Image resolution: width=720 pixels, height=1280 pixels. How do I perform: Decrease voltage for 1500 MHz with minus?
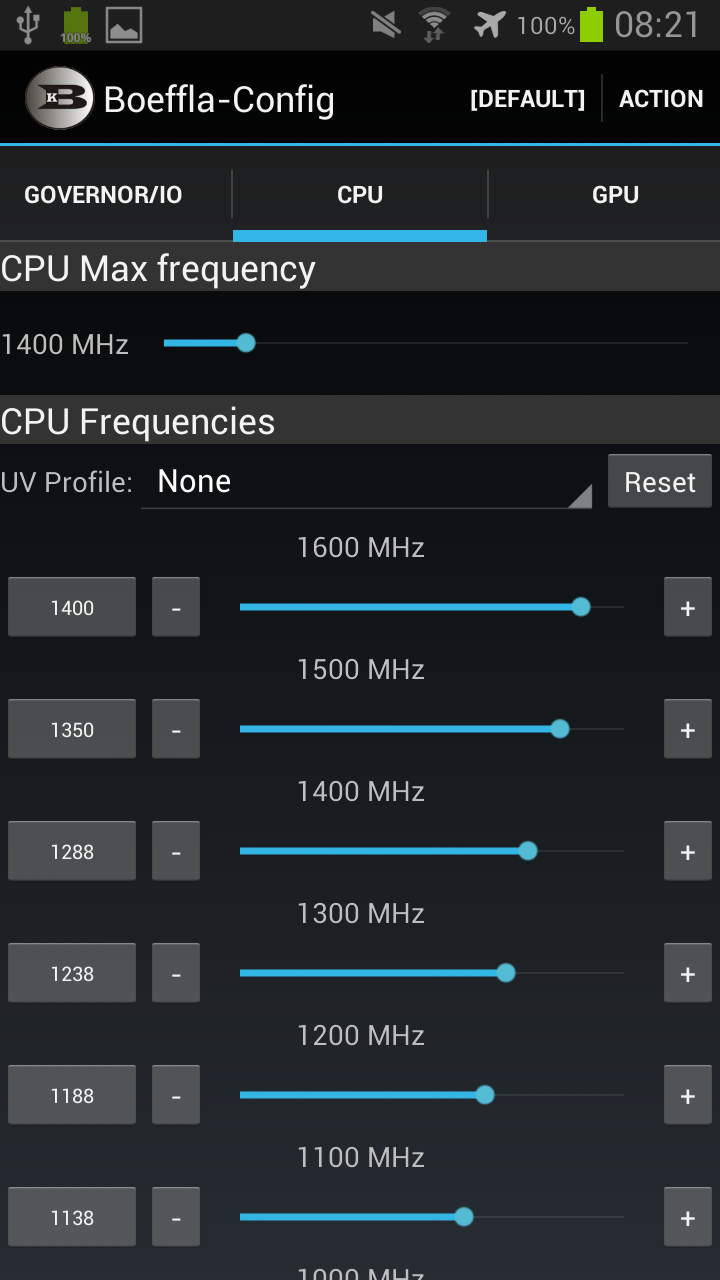(x=176, y=729)
